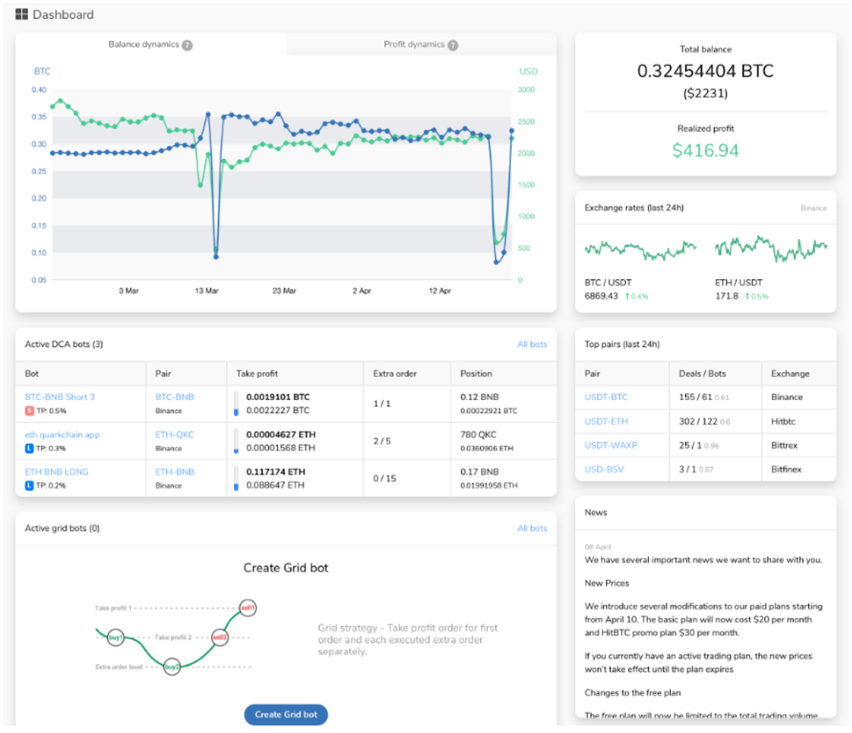Open the USDT-ETH top pair

(606, 421)
